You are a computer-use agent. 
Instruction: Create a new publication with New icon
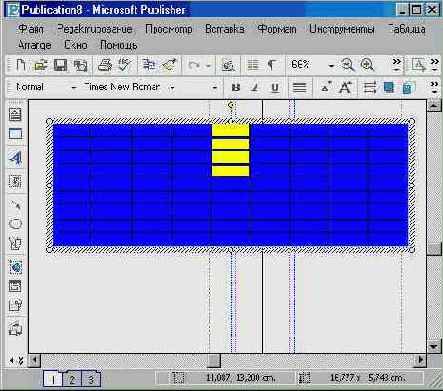21,65
